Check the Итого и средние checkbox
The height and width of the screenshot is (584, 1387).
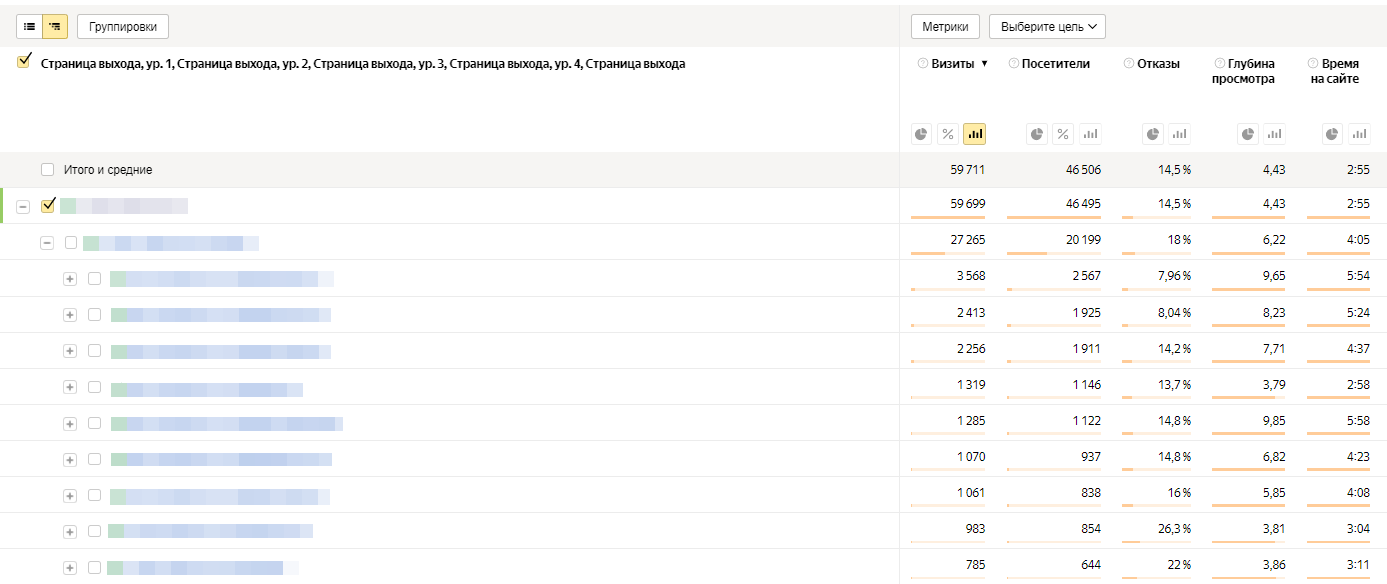(47, 170)
